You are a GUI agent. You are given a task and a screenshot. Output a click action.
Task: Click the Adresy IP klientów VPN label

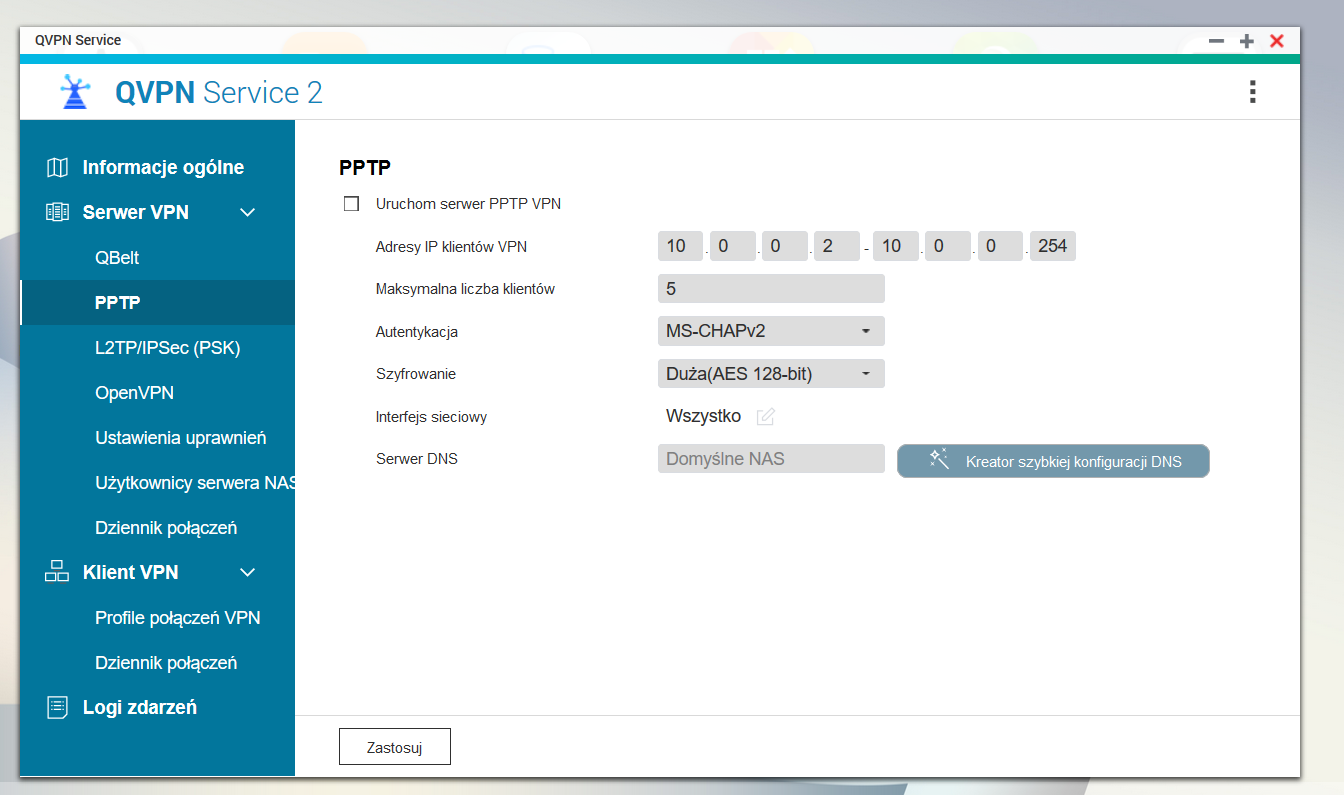(451, 247)
